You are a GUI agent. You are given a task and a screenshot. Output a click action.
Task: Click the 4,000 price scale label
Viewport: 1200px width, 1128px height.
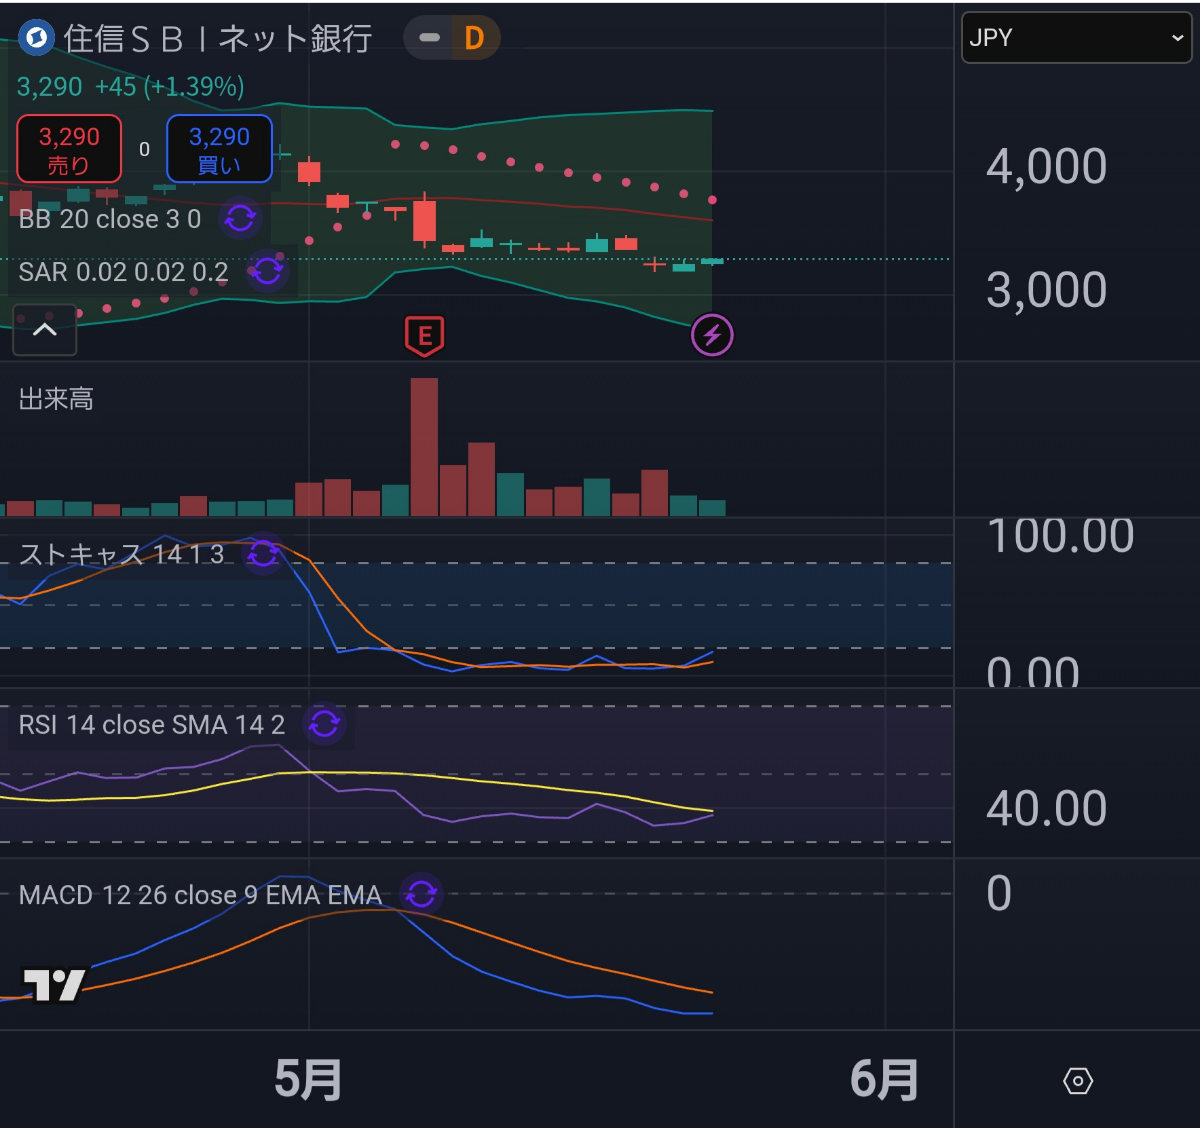click(1046, 166)
